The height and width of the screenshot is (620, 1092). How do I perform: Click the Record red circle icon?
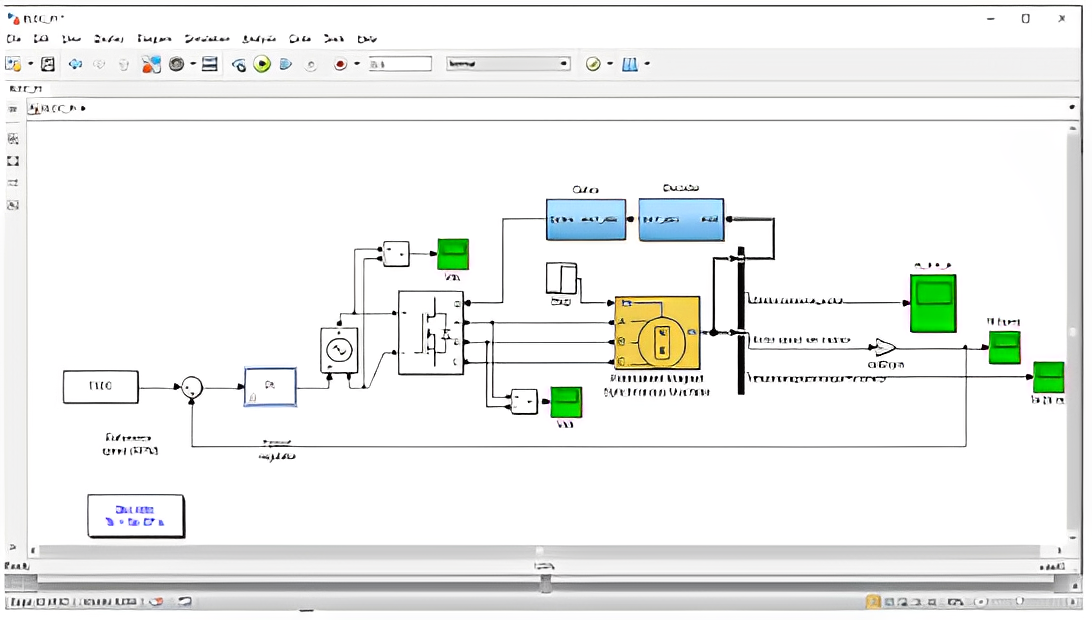(340, 64)
